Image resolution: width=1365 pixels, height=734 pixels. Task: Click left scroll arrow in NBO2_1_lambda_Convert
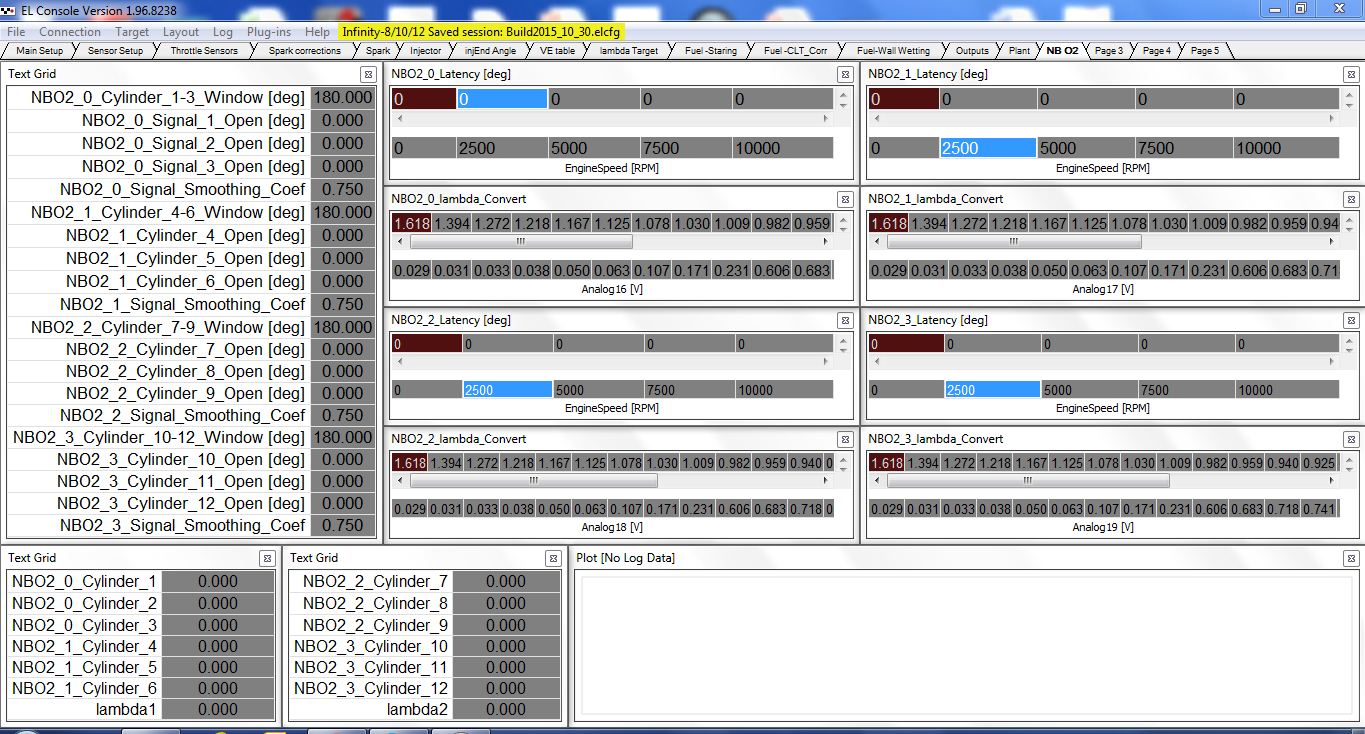coord(878,241)
